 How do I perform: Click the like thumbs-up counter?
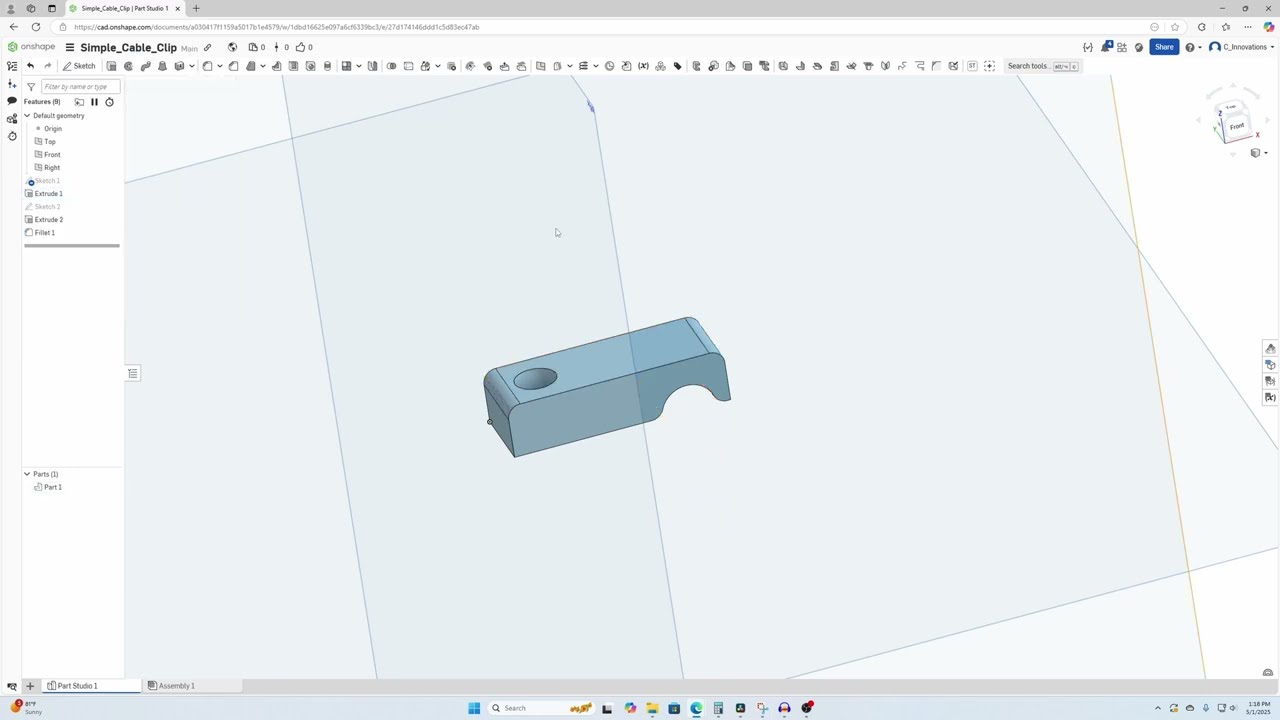click(x=304, y=47)
